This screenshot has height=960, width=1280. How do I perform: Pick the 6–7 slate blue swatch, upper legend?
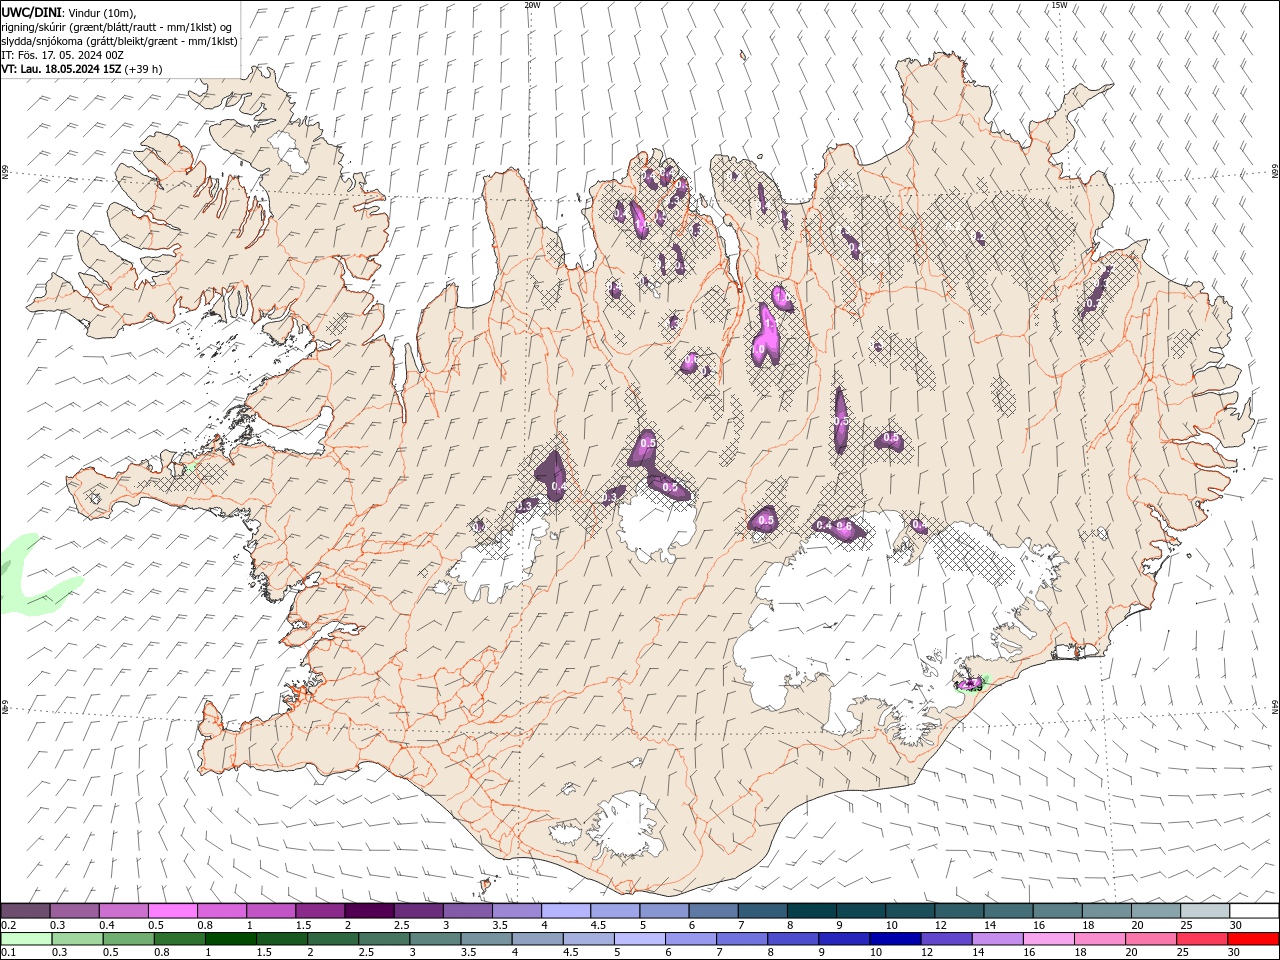(712, 911)
